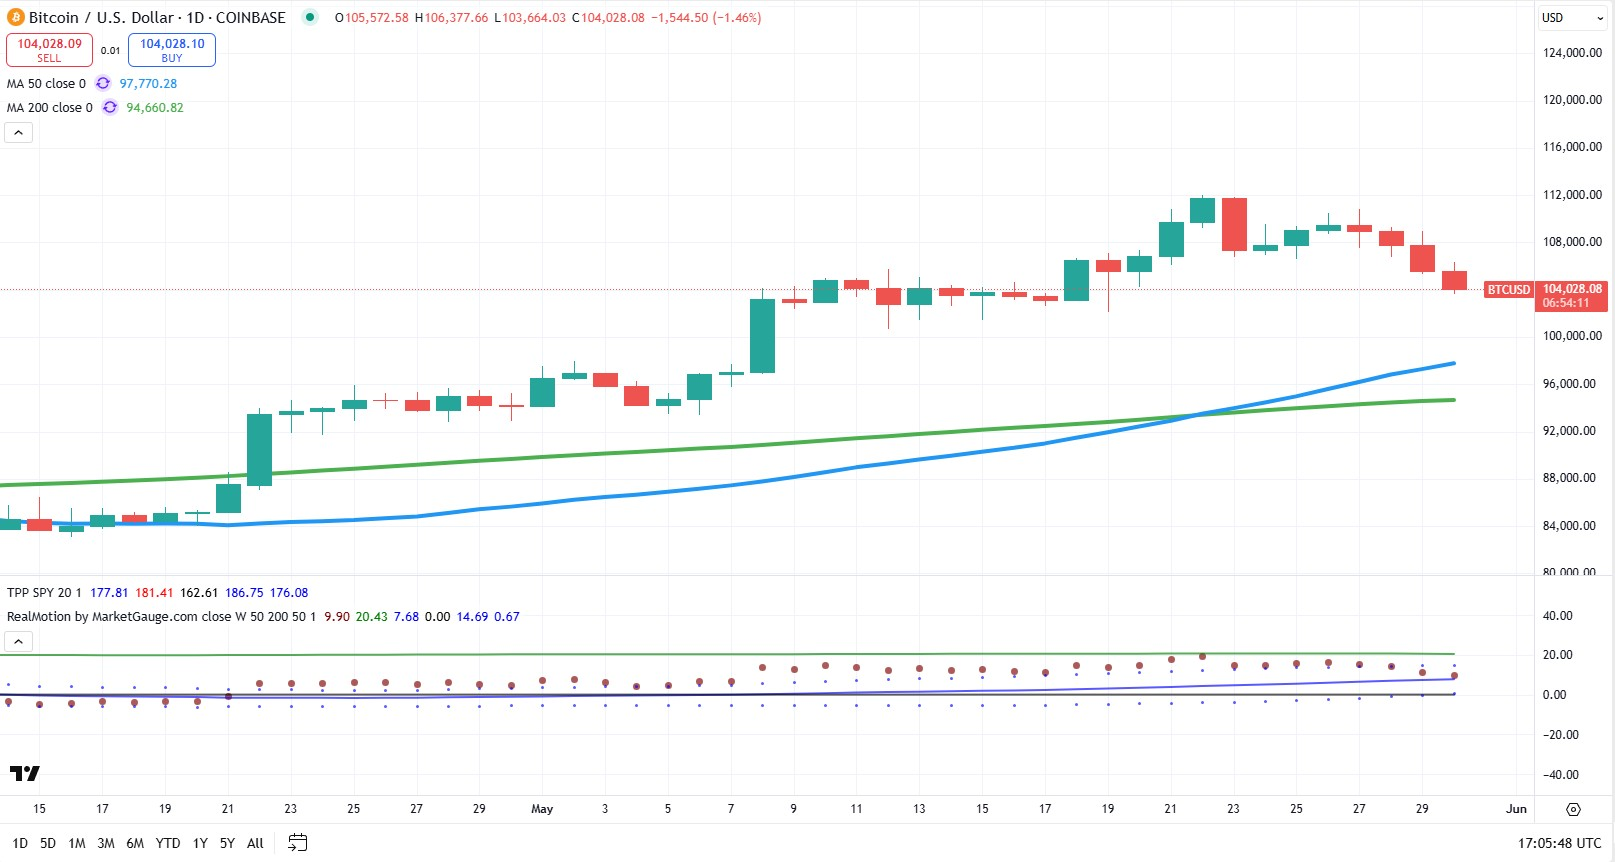This screenshot has height=862, width=1615.
Task: Click the SELL 104,028.09 button
Action: (50, 50)
